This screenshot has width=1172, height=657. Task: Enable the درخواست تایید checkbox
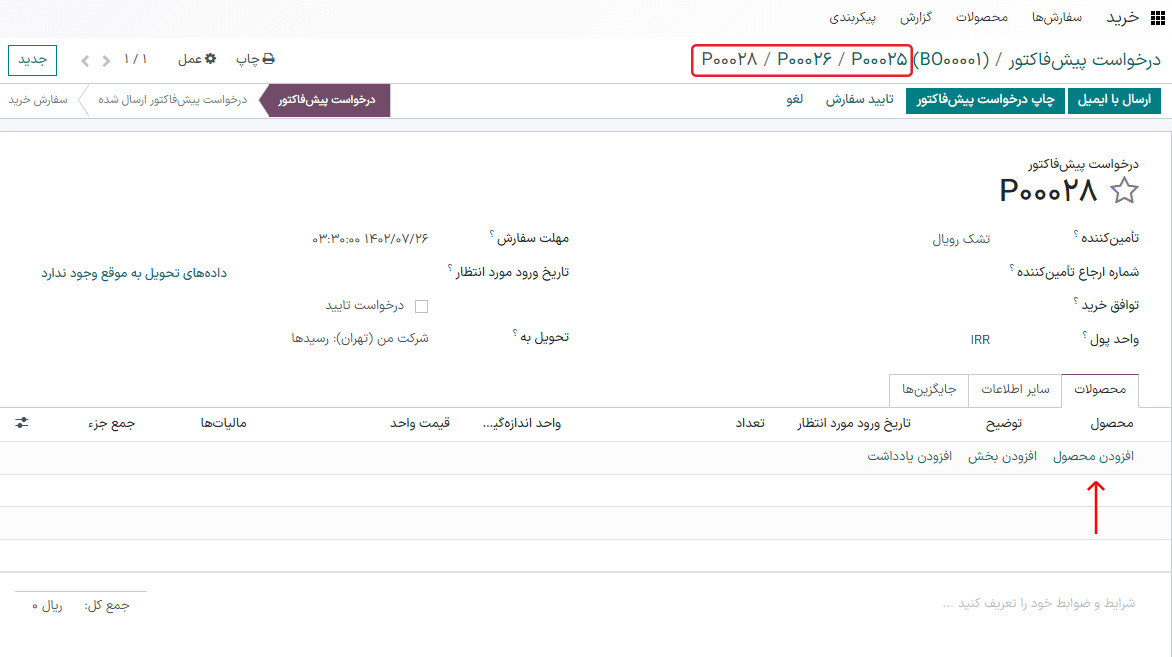[x=421, y=305]
